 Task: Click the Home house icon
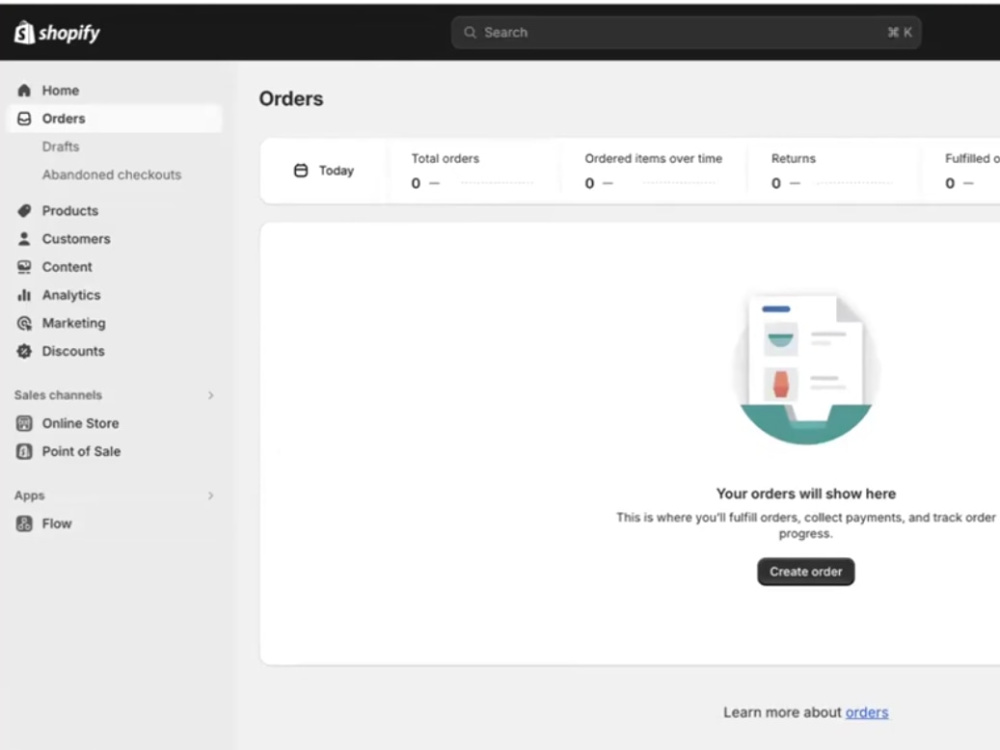(24, 90)
